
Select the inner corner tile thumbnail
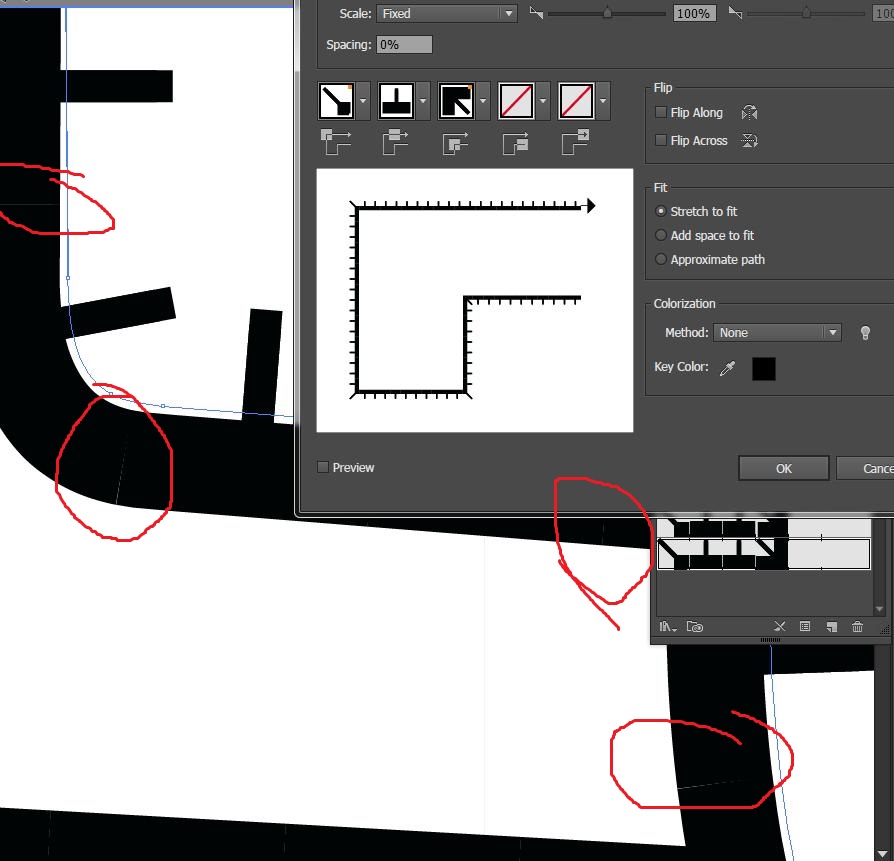tap(456, 101)
